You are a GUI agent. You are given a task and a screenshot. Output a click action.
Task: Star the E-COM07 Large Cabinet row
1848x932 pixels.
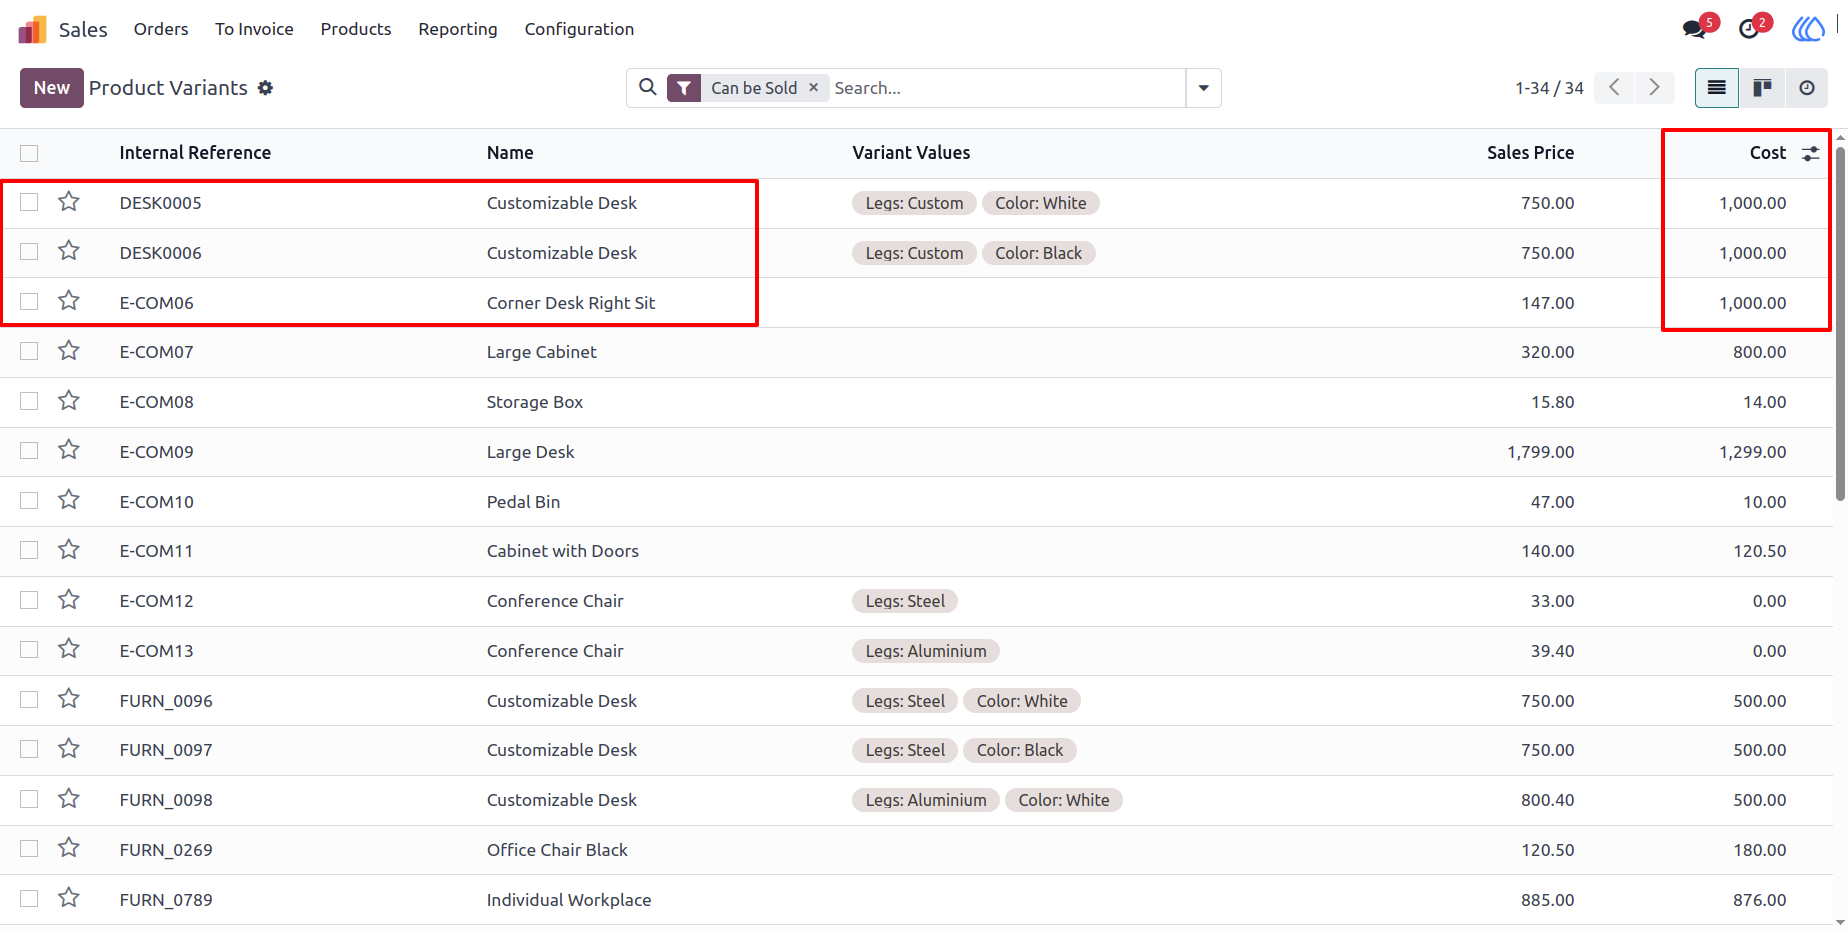69,351
